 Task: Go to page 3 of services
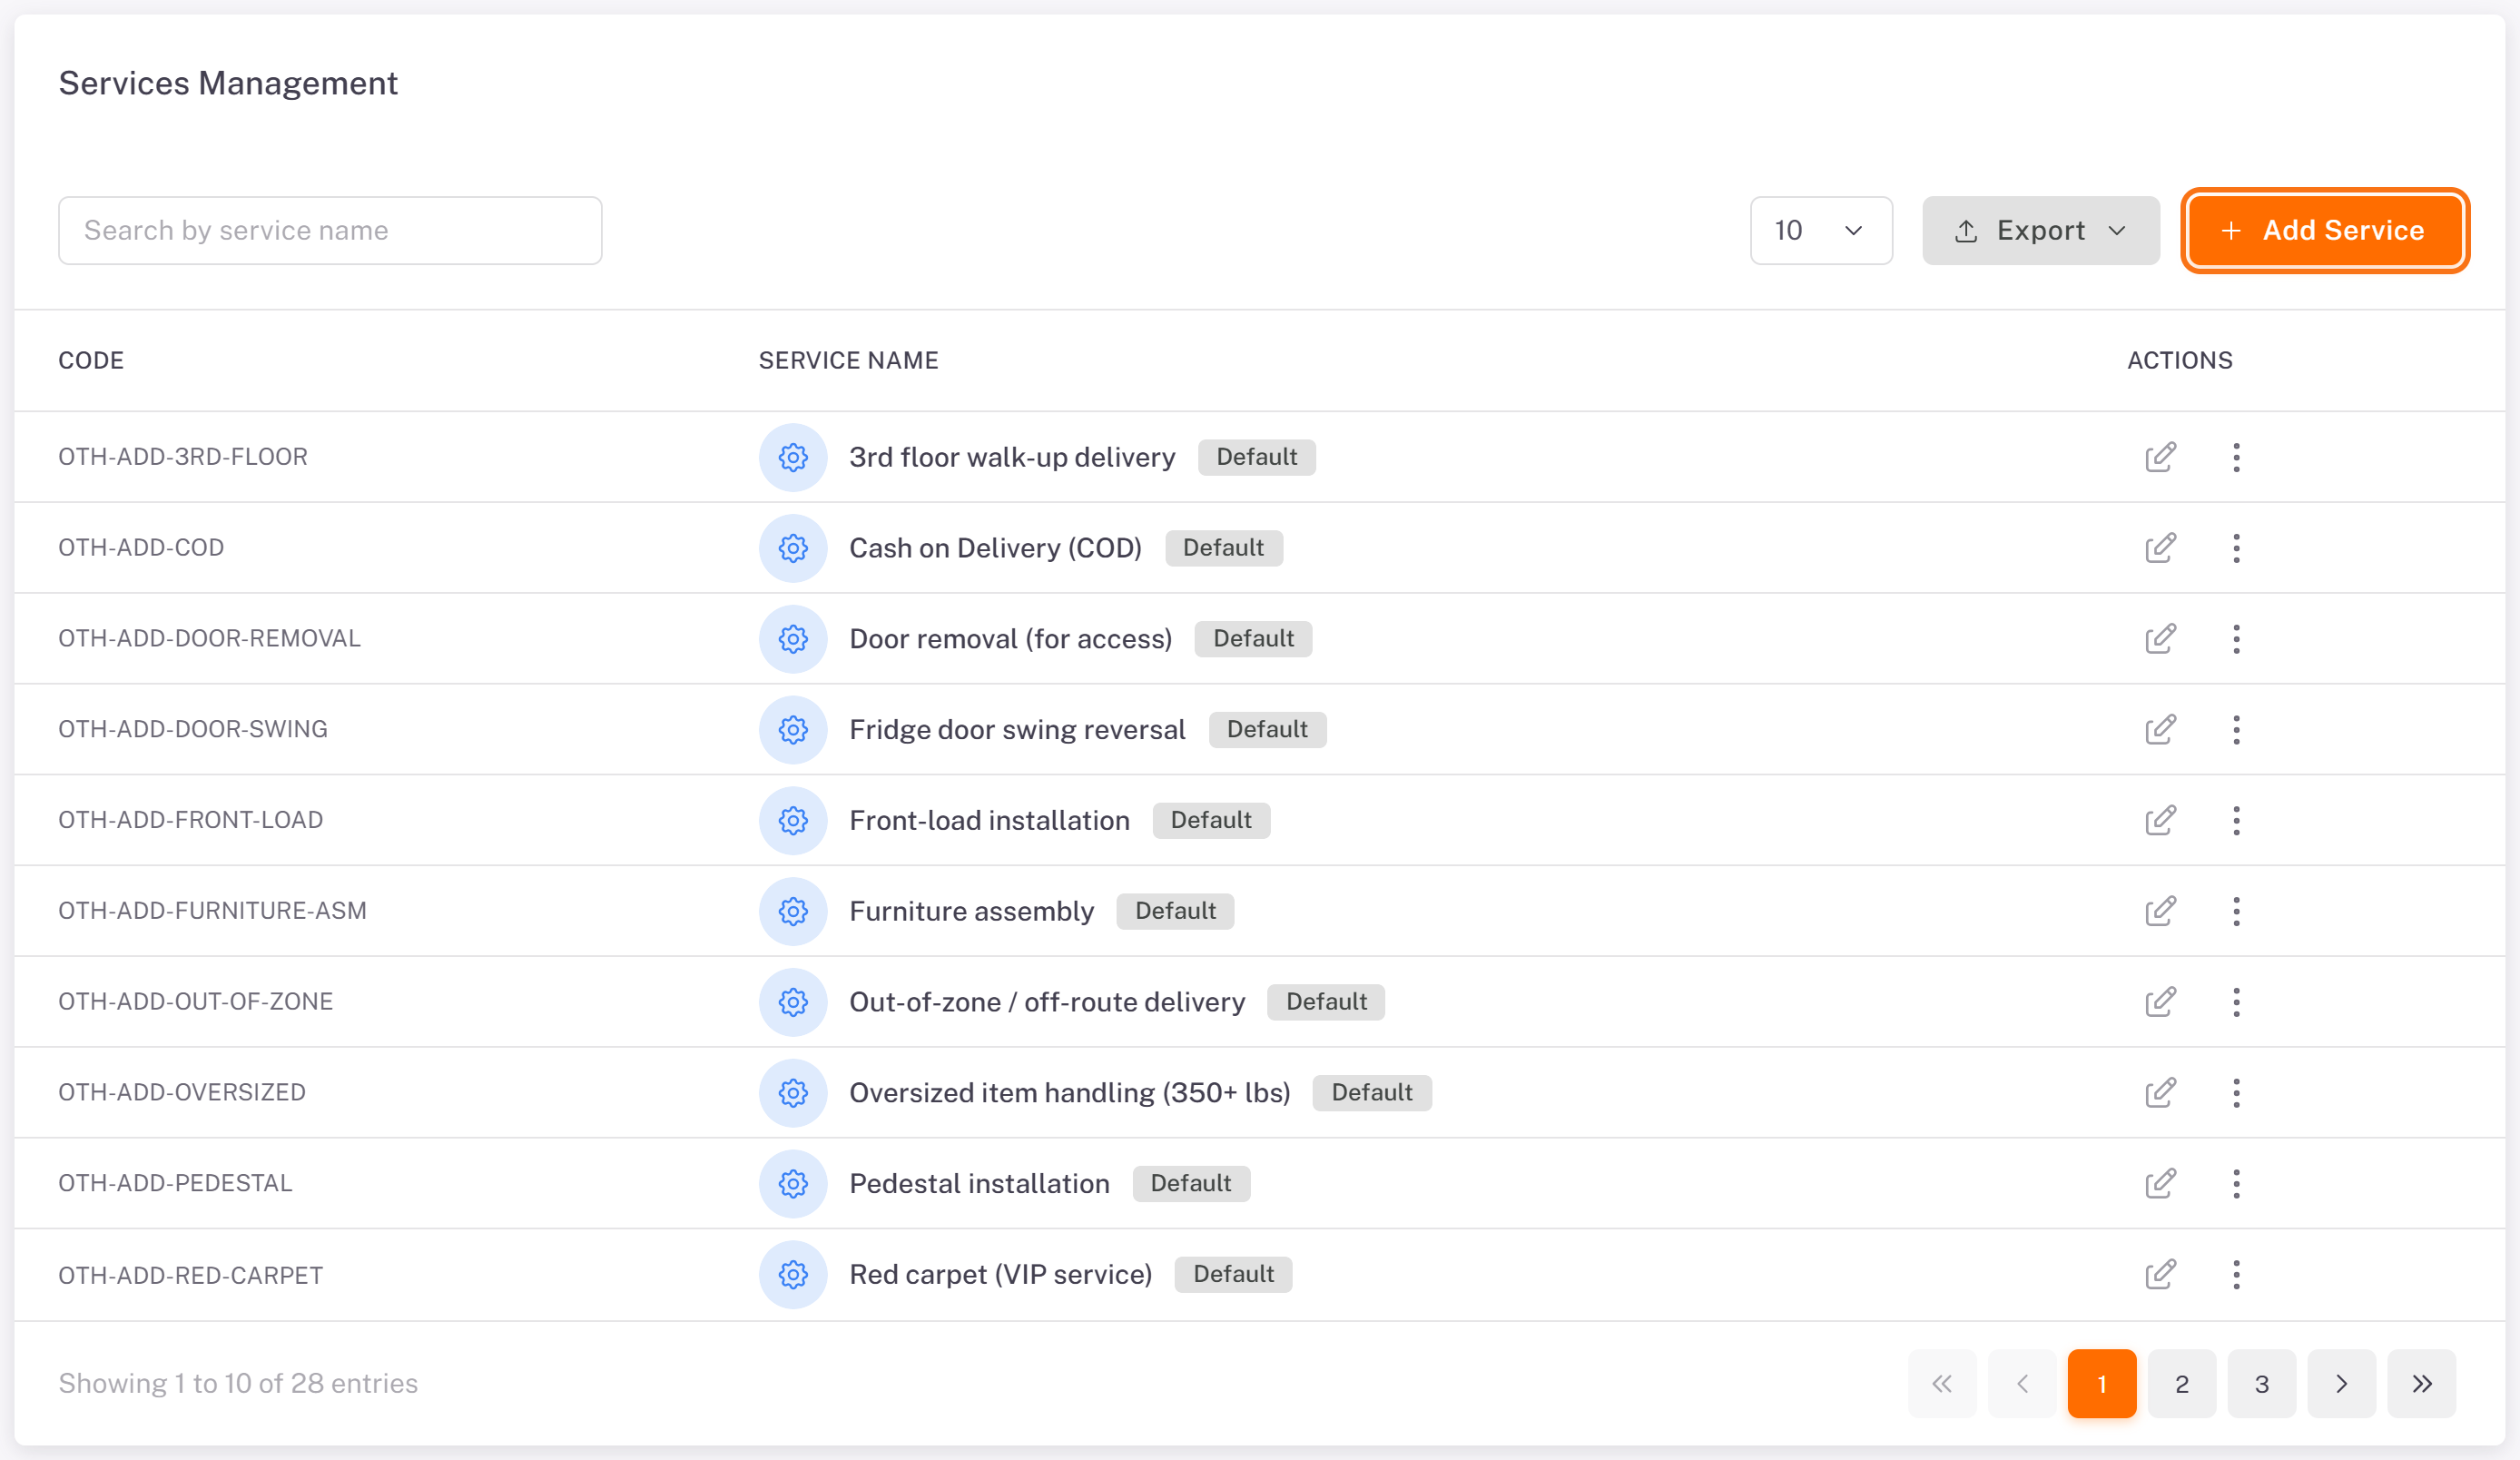click(2262, 1384)
